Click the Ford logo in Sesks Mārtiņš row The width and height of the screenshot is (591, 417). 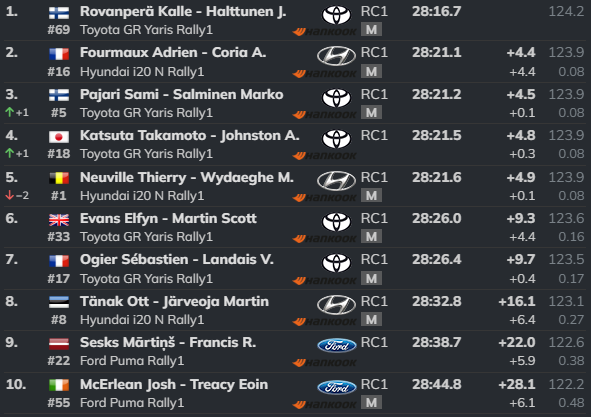click(x=337, y=345)
